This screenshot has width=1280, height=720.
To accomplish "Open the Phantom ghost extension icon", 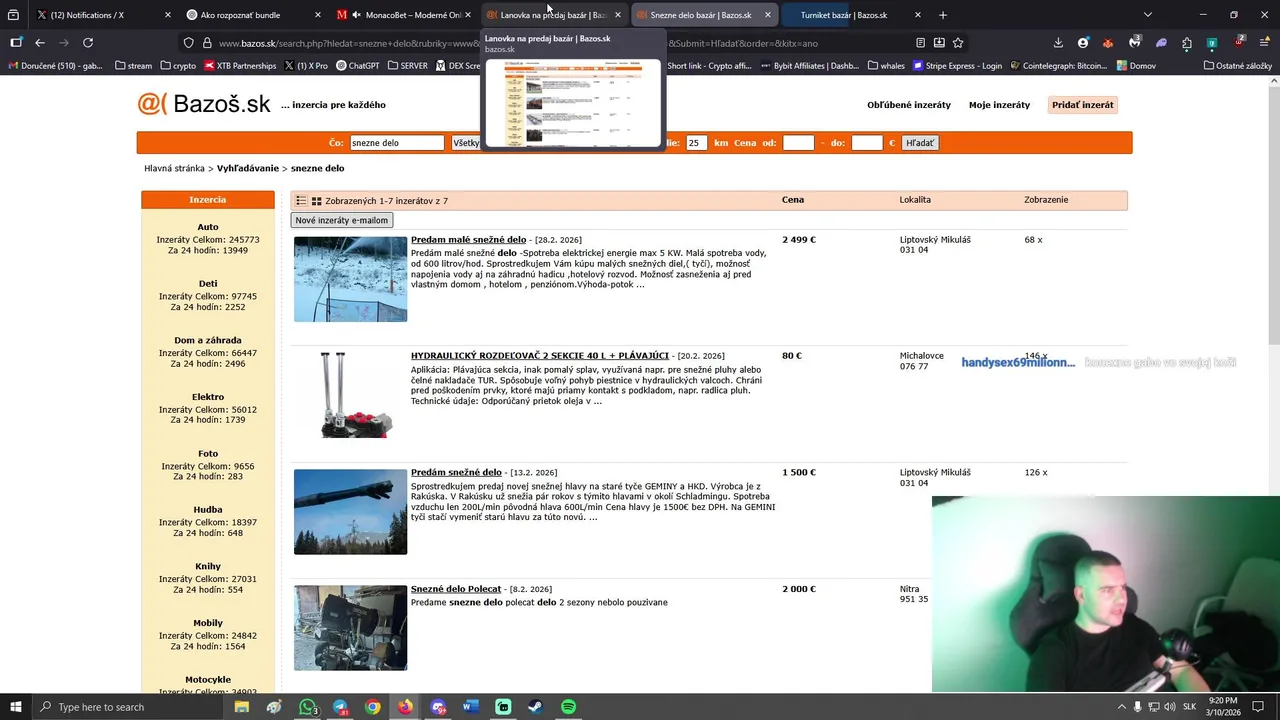I will pos(1161,43).
